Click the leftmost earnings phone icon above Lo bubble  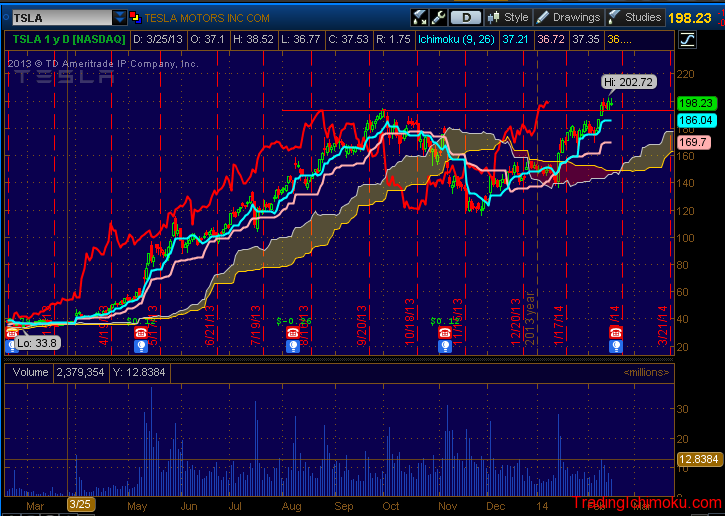coord(12,332)
